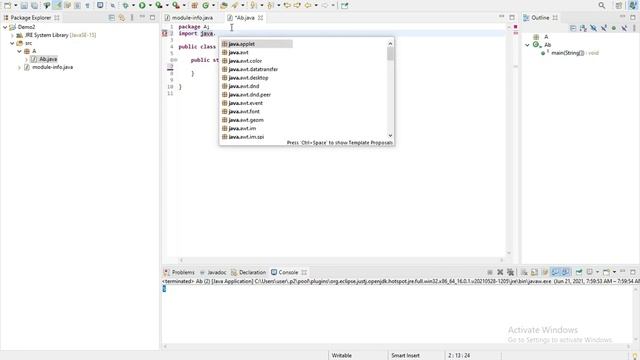Launch the green Run button

click(x=142, y=5)
